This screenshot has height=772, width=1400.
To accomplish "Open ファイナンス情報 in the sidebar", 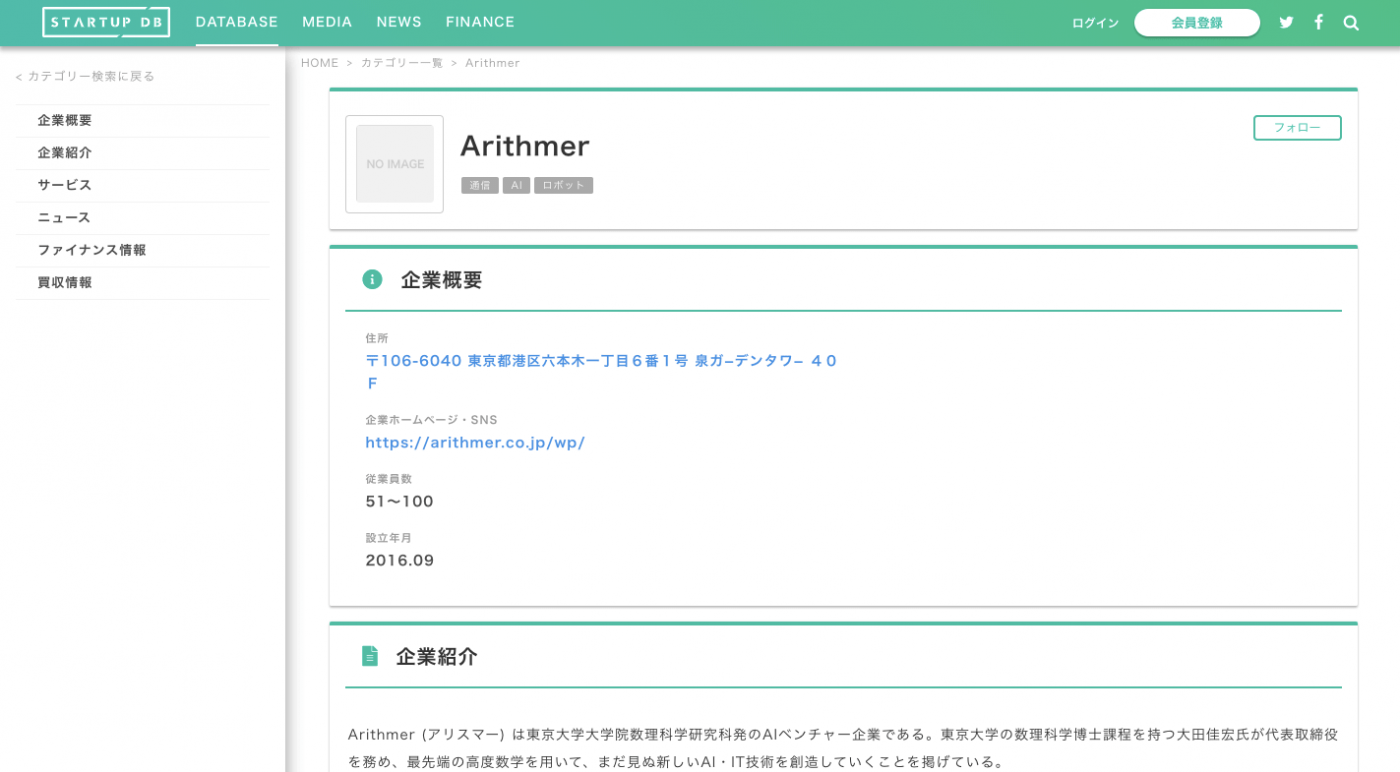I will click(x=143, y=250).
